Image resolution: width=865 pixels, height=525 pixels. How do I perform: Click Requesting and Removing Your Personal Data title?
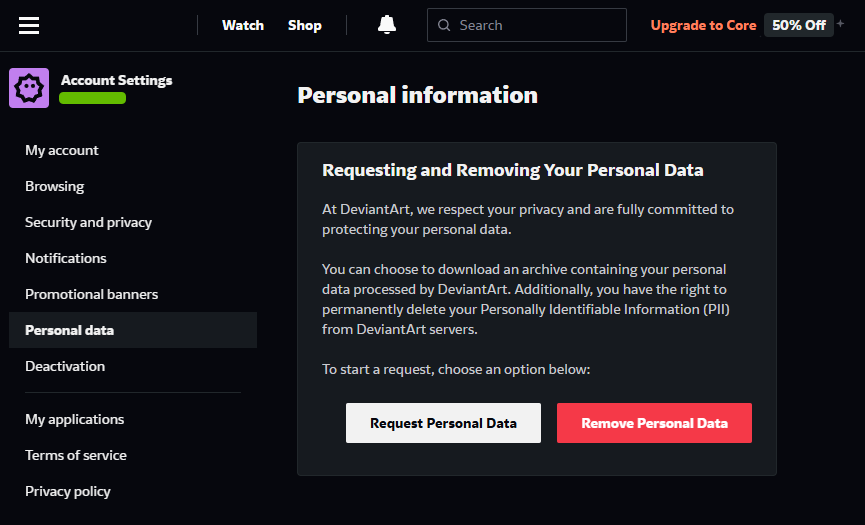(512, 170)
